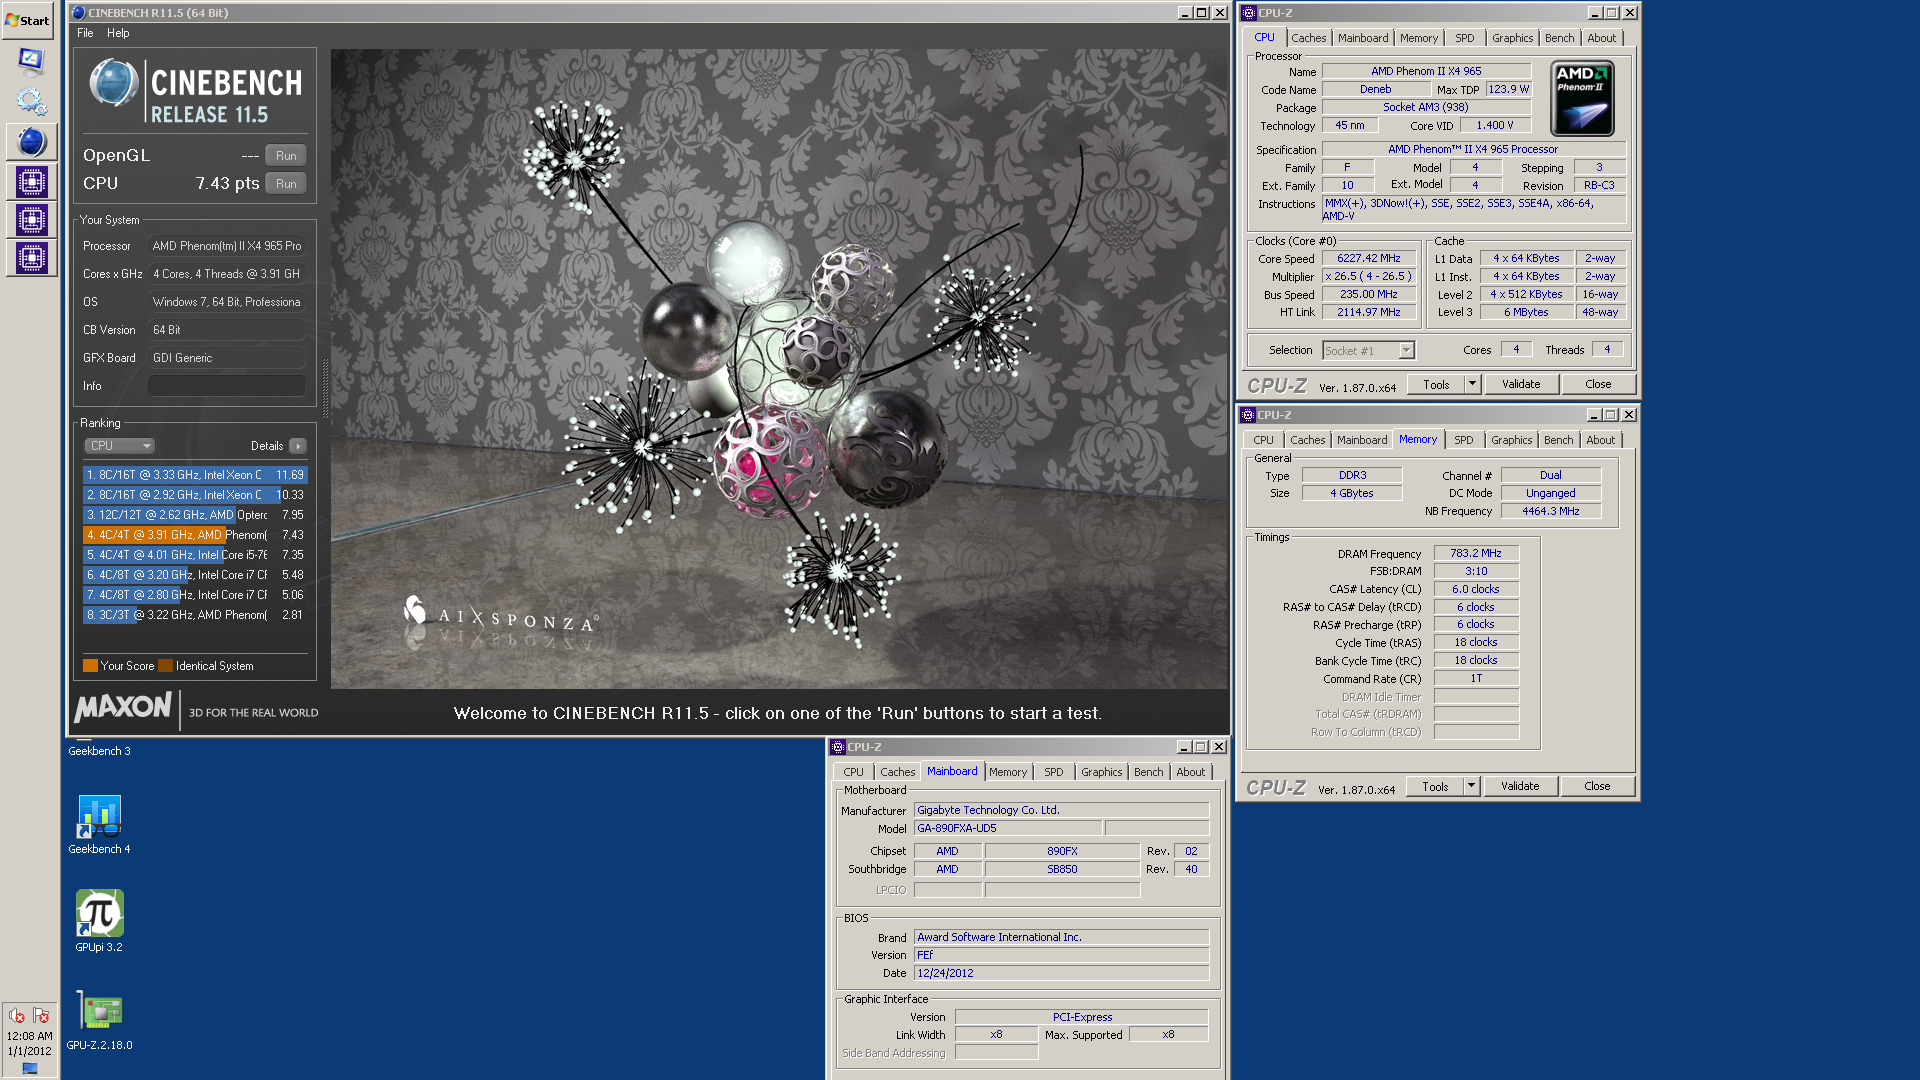Click the brown Identical System swatch
This screenshot has width=1920, height=1080.
[x=166, y=666]
